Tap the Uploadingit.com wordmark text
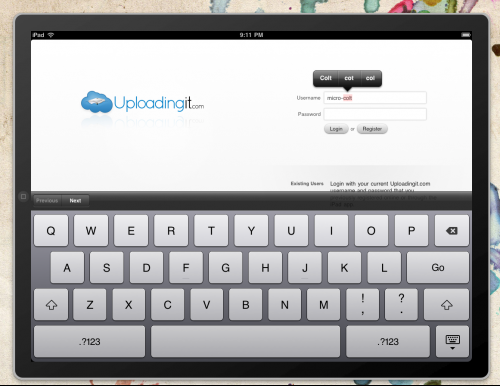 tap(159, 103)
